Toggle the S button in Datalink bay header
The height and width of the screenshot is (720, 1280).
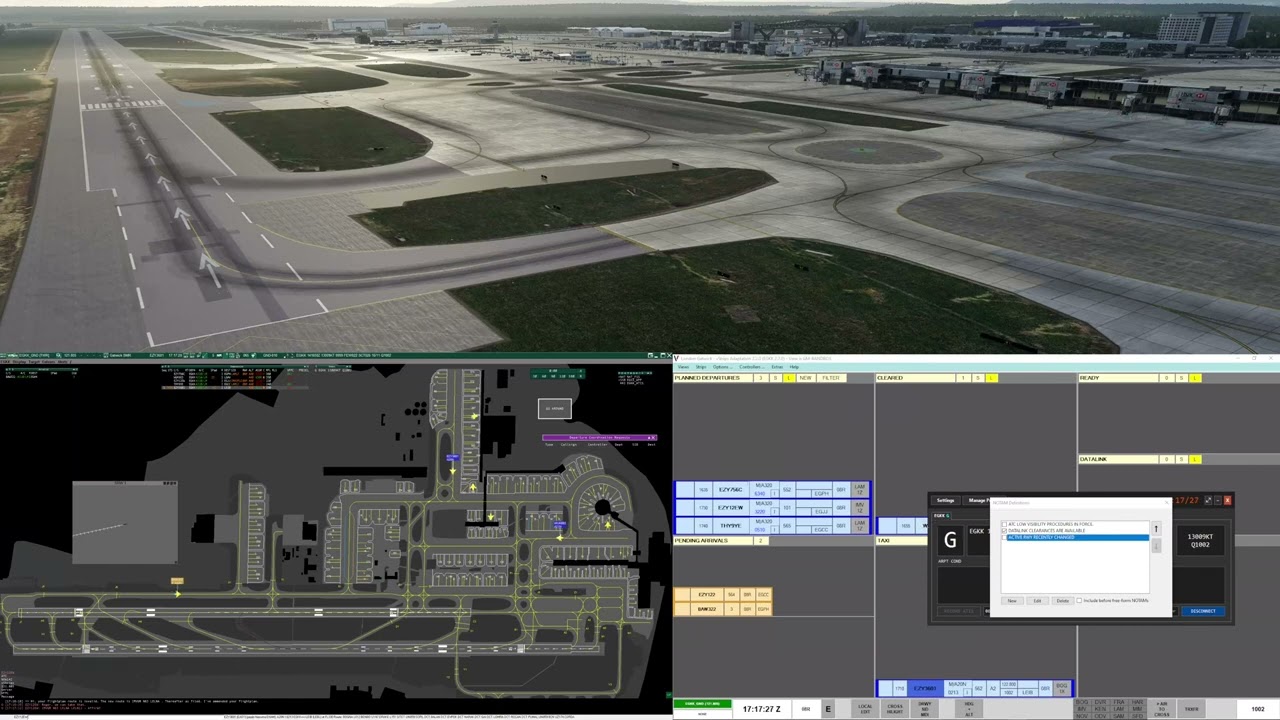click(1181, 459)
